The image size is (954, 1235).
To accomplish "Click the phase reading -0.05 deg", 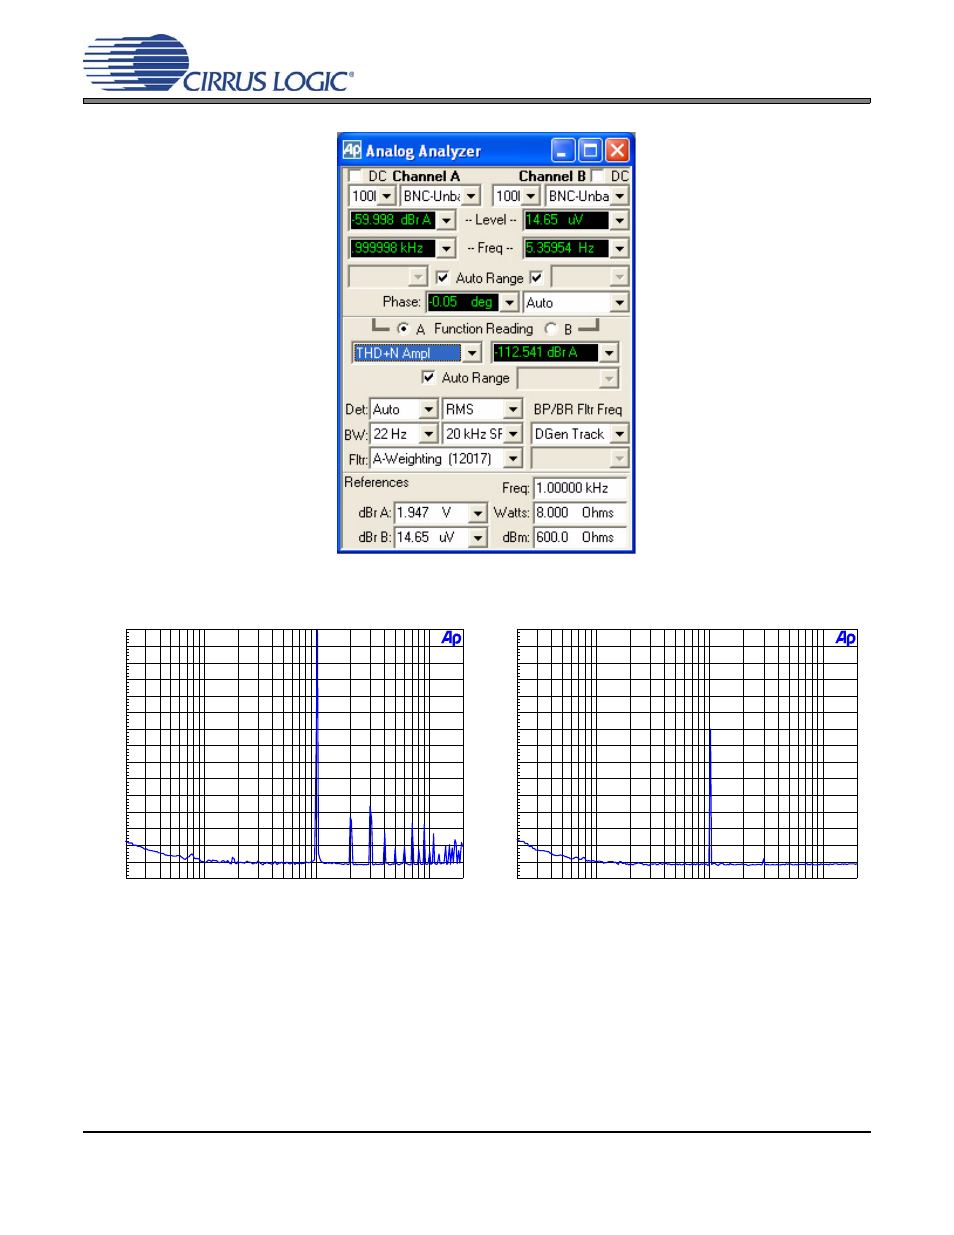I will pyautogui.click(x=462, y=302).
